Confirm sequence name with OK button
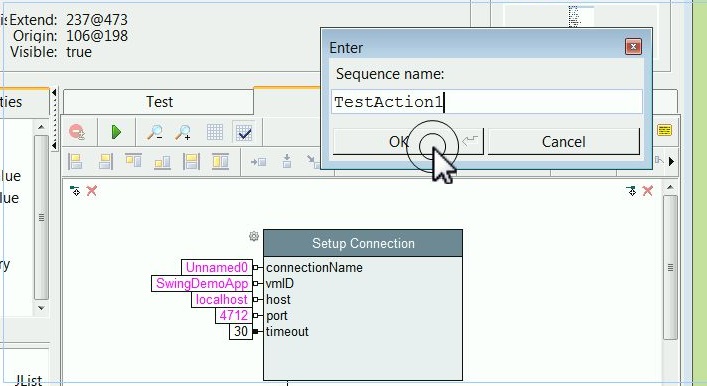This screenshot has width=707, height=386. [408, 142]
